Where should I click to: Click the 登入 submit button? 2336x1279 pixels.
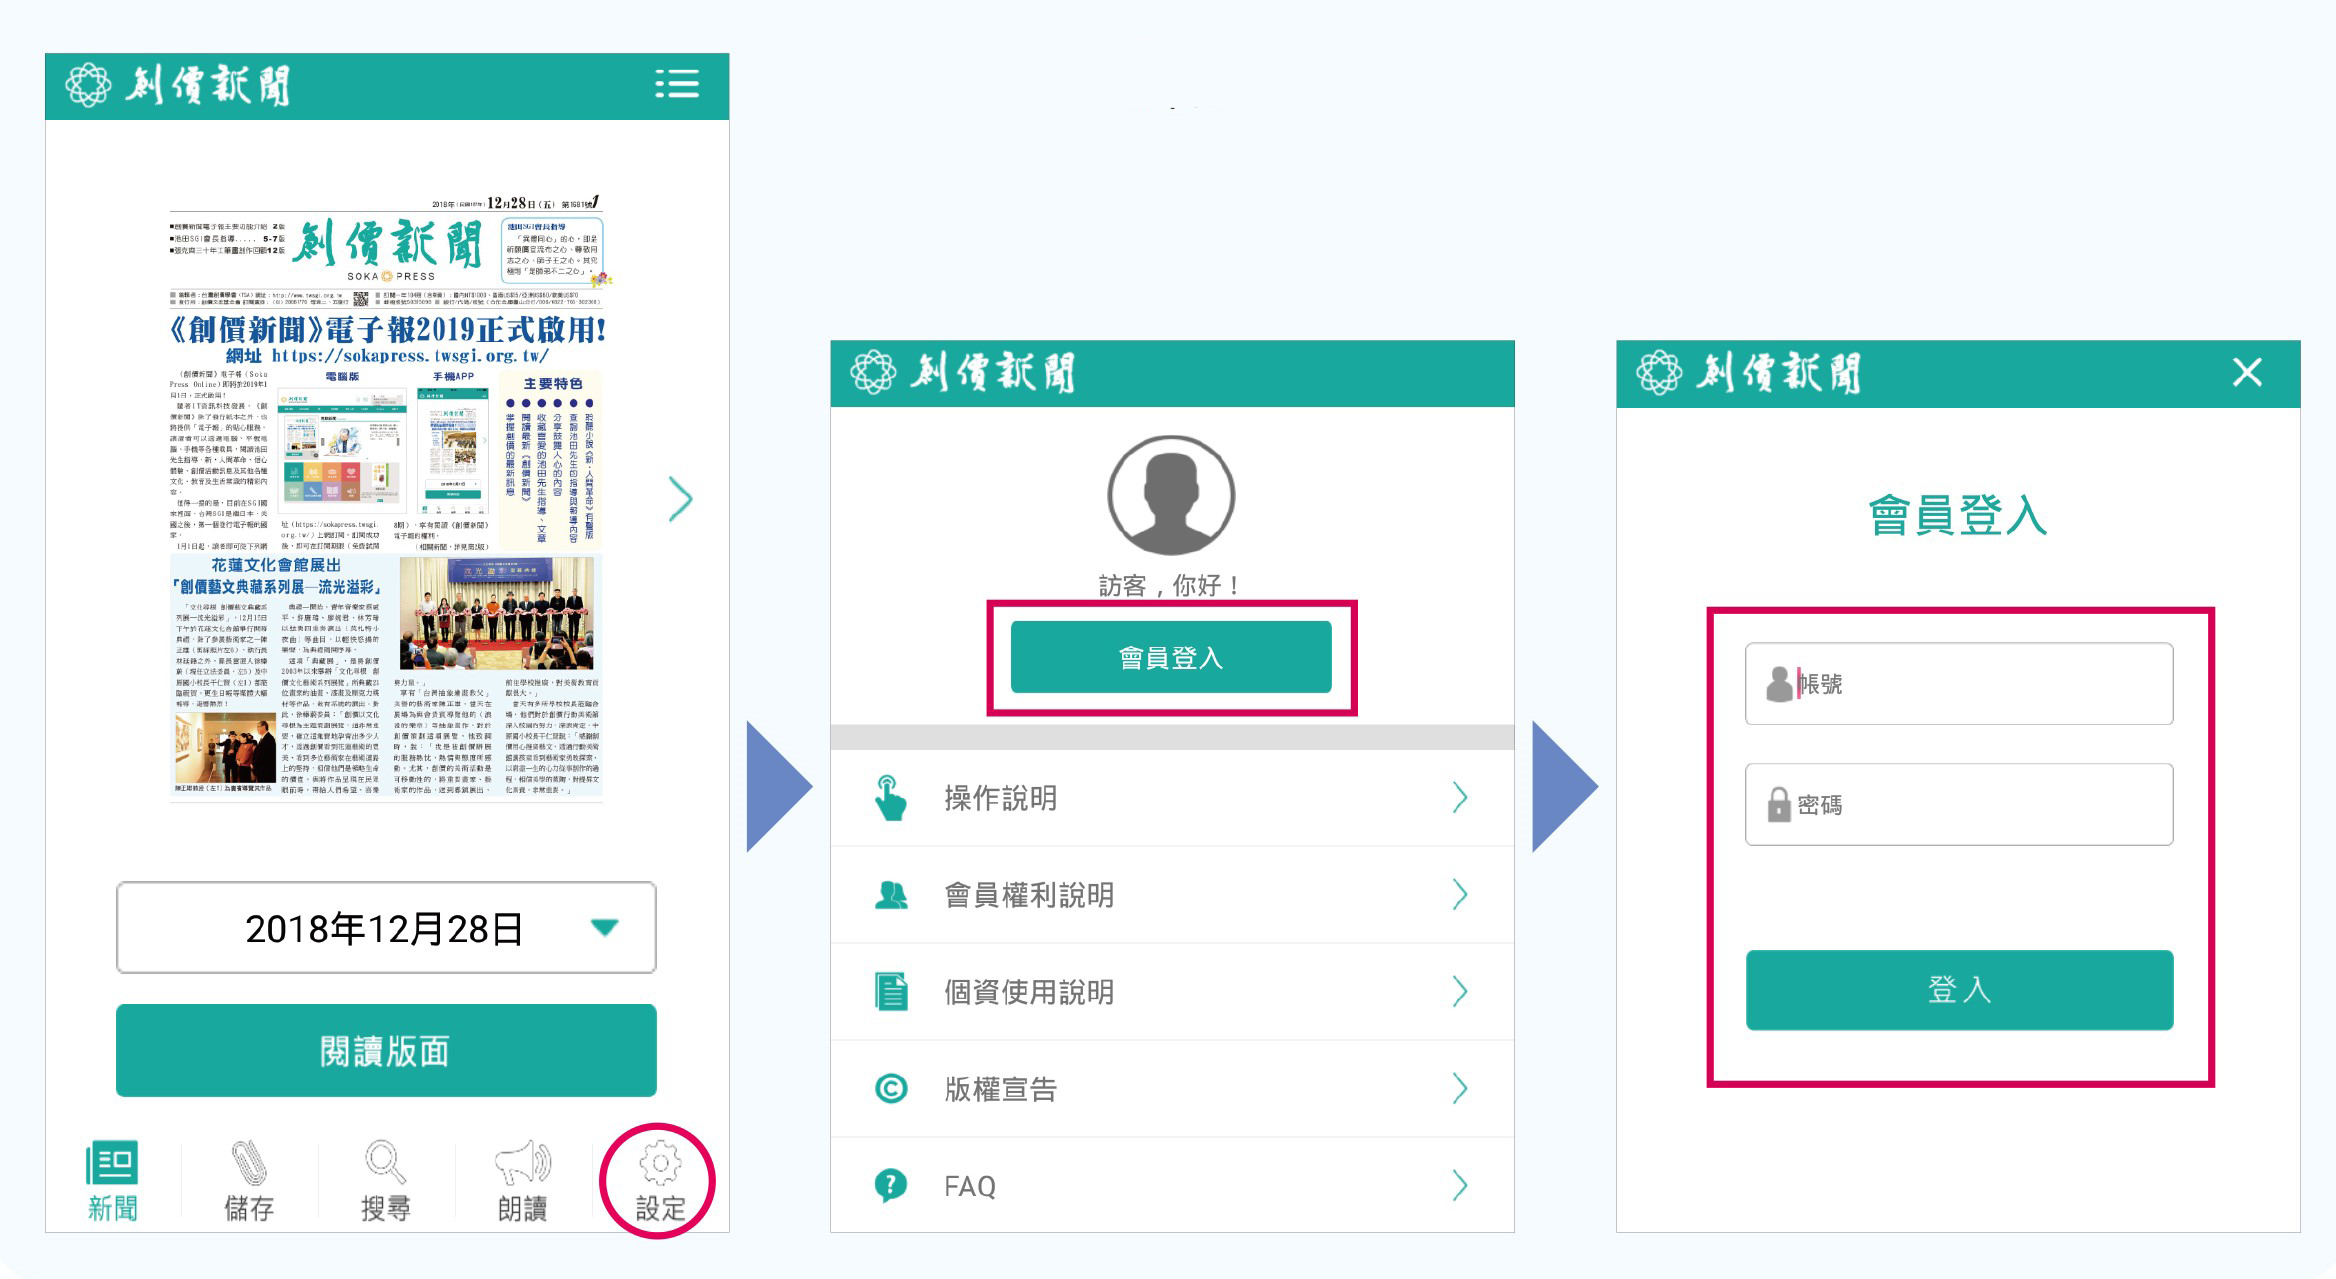pos(1959,990)
